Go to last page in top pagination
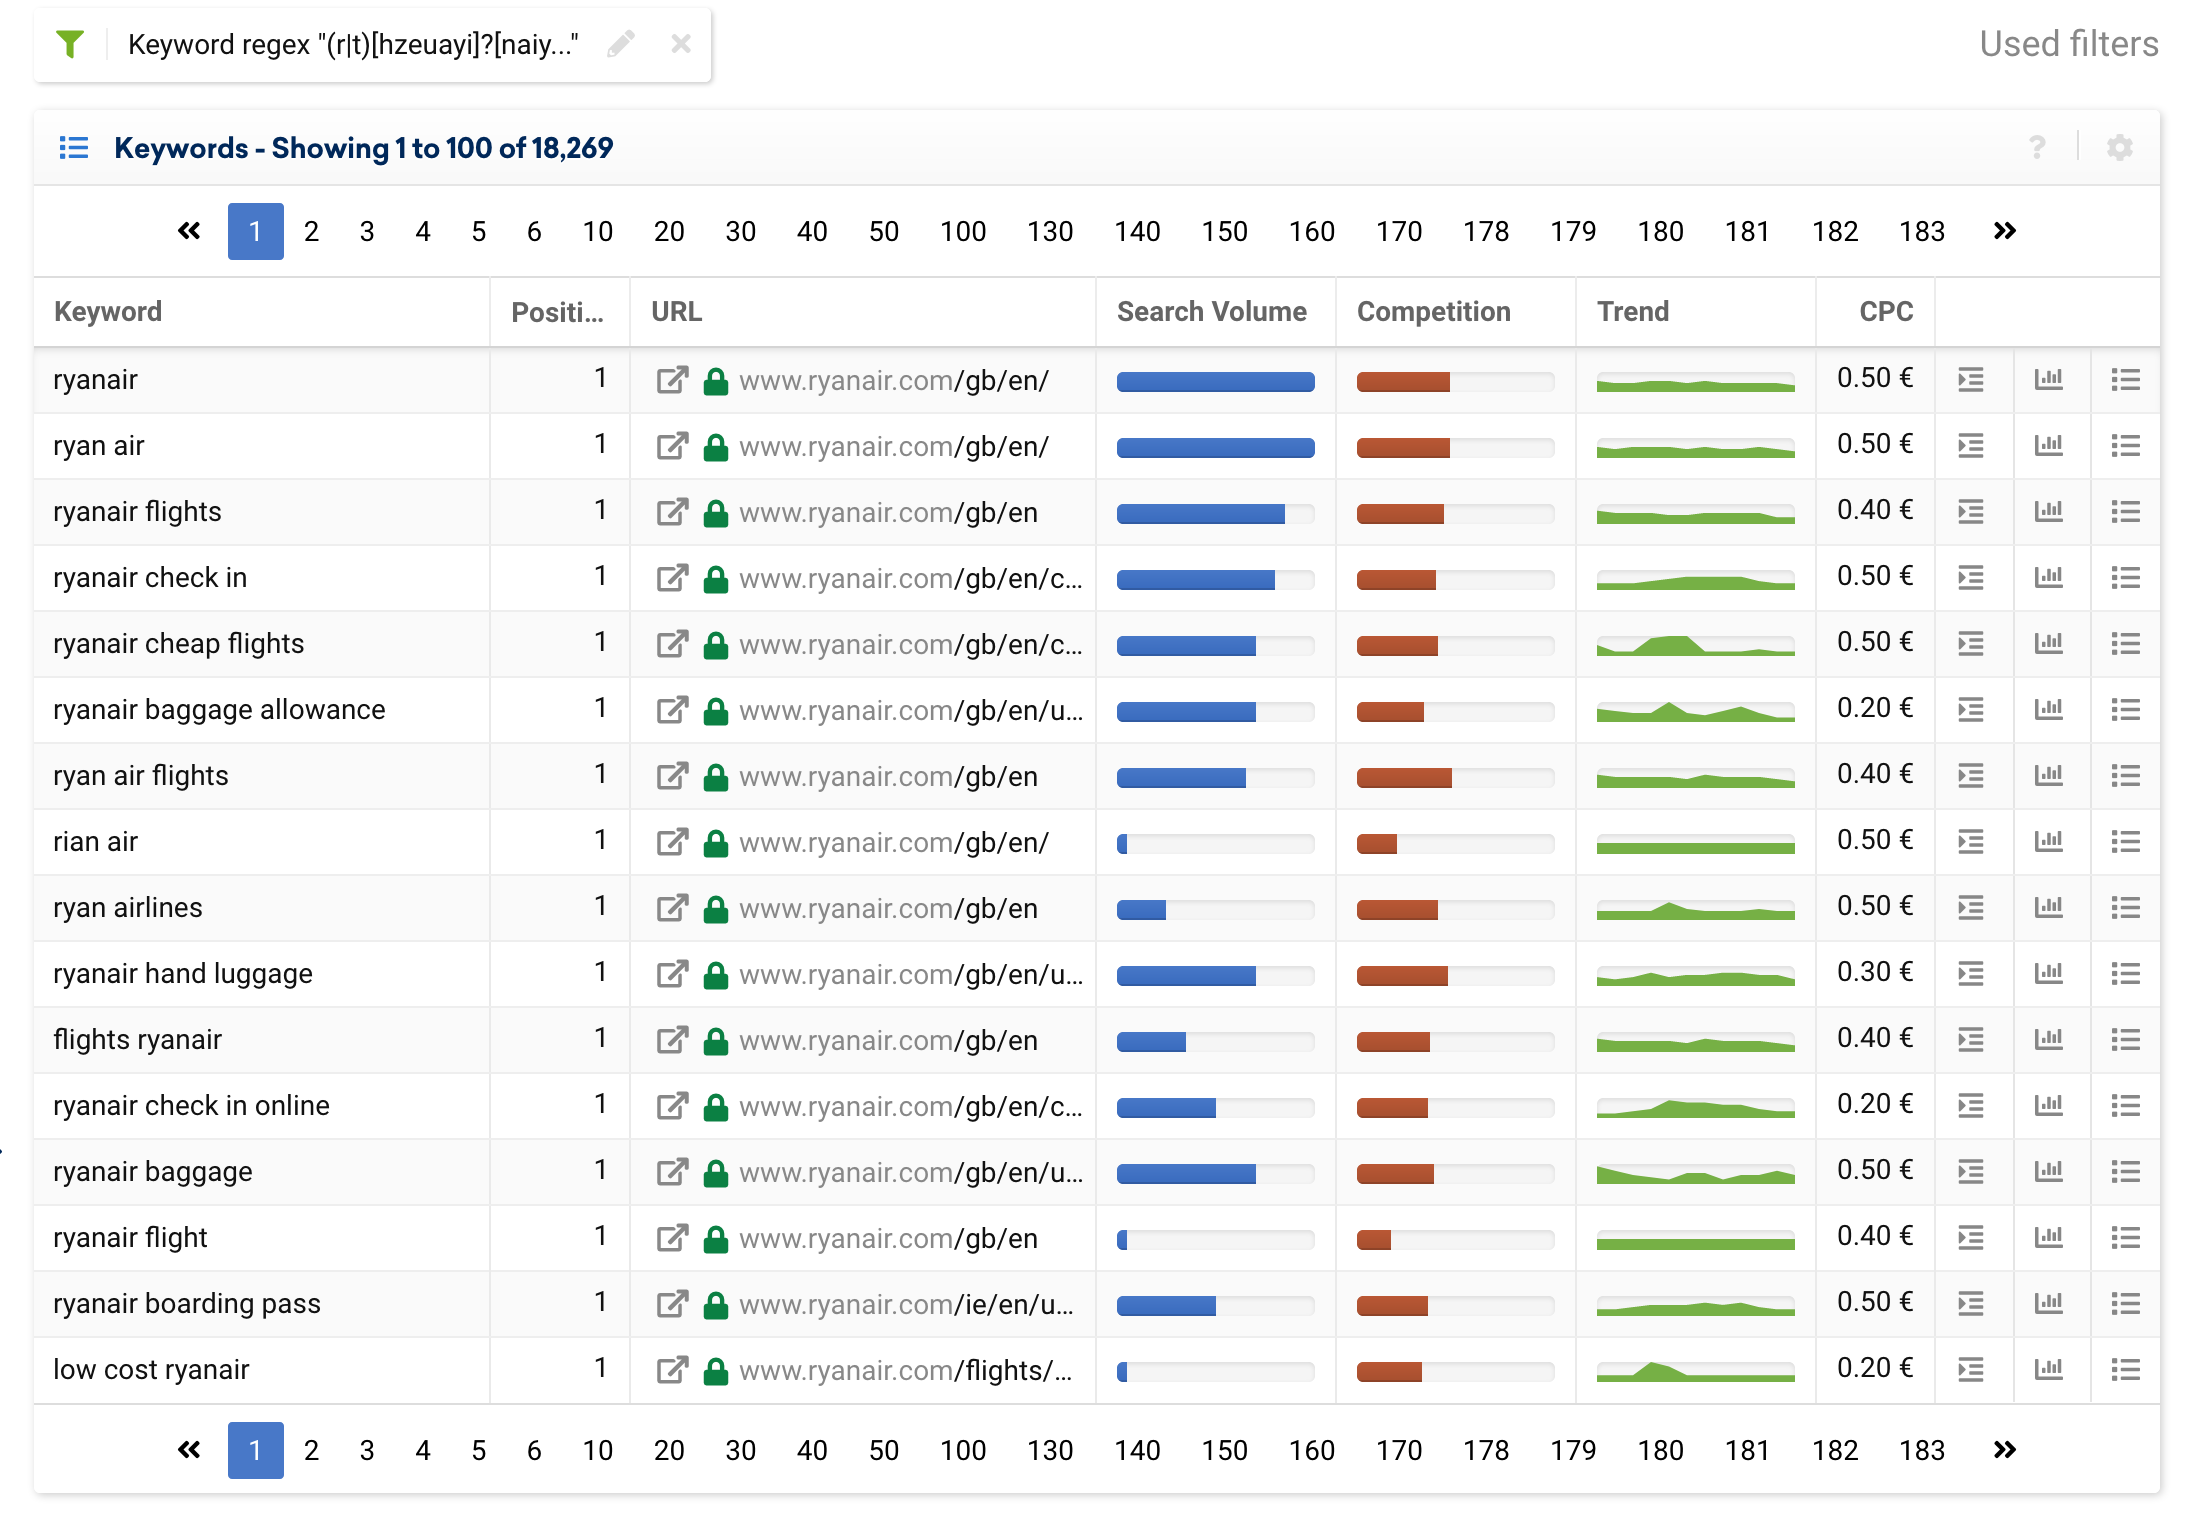Image resolution: width=2200 pixels, height=1530 pixels. pos(2004,231)
